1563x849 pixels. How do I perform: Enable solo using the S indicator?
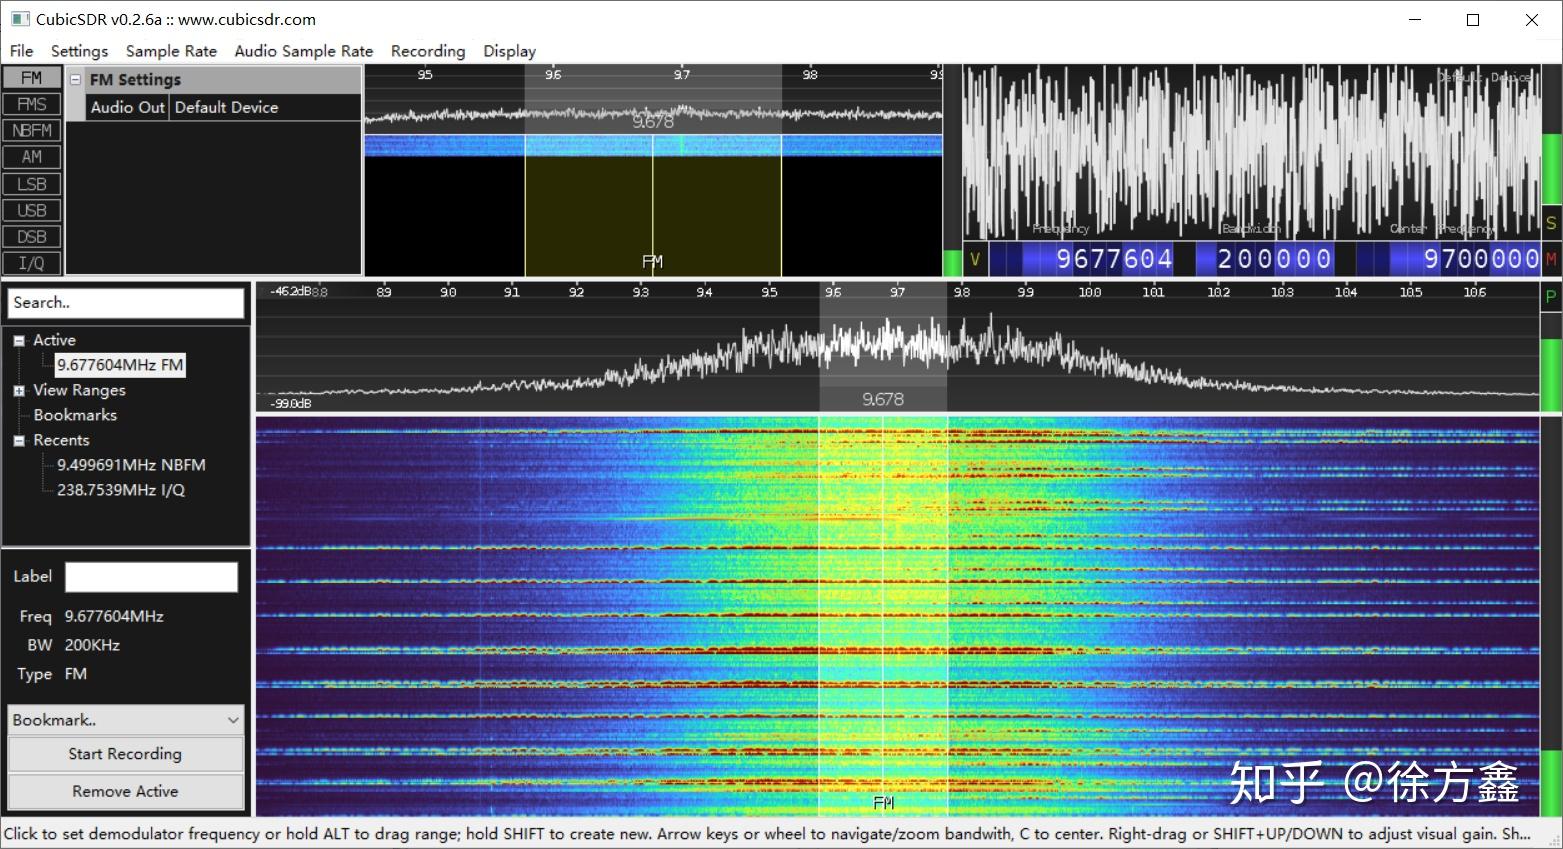(1551, 222)
